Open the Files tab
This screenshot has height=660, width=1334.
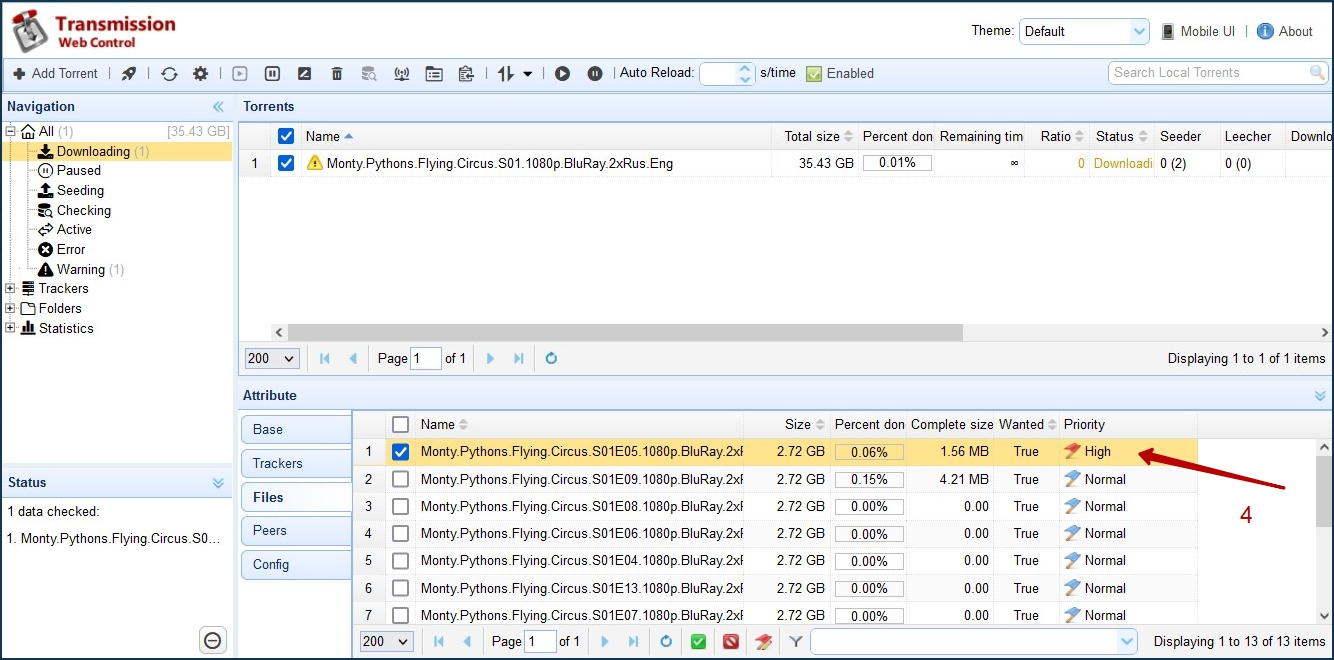pyautogui.click(x=297, y=497)
